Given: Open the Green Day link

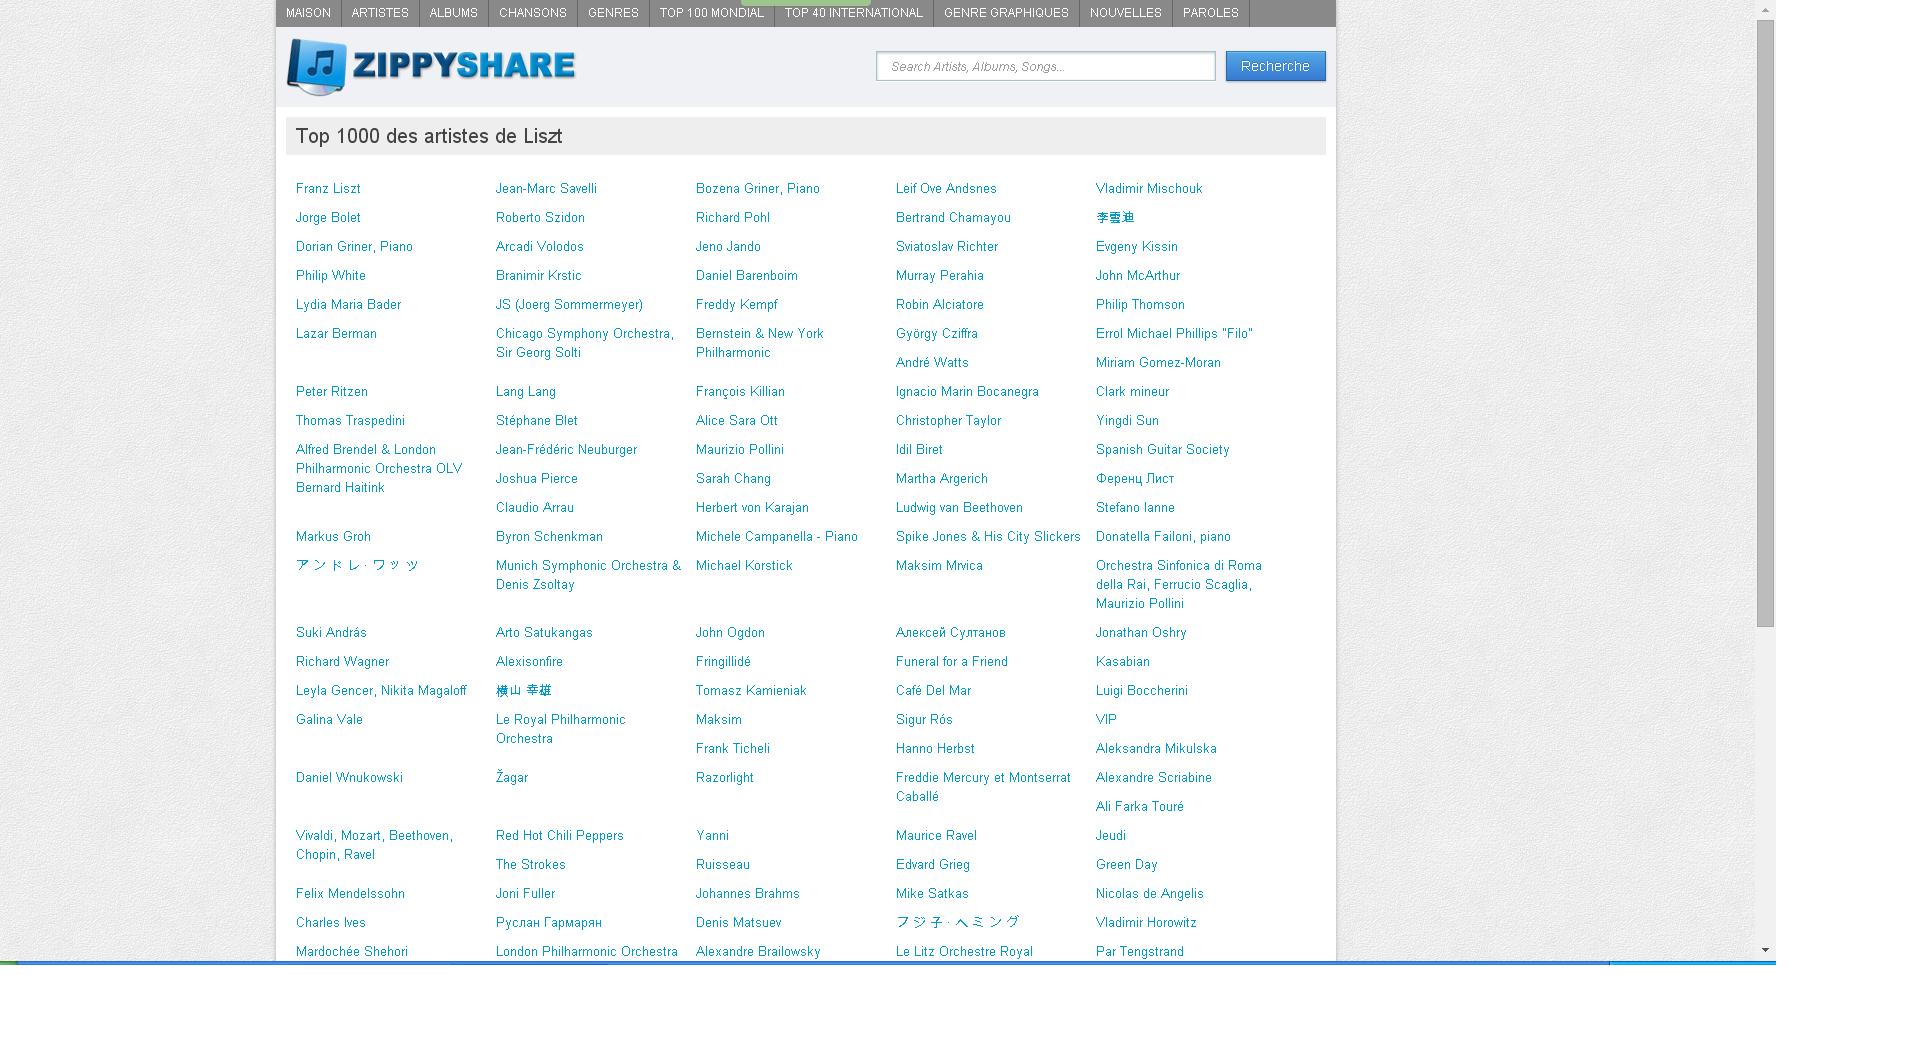Looking at the screenshot, I should tap(1127, 865).
